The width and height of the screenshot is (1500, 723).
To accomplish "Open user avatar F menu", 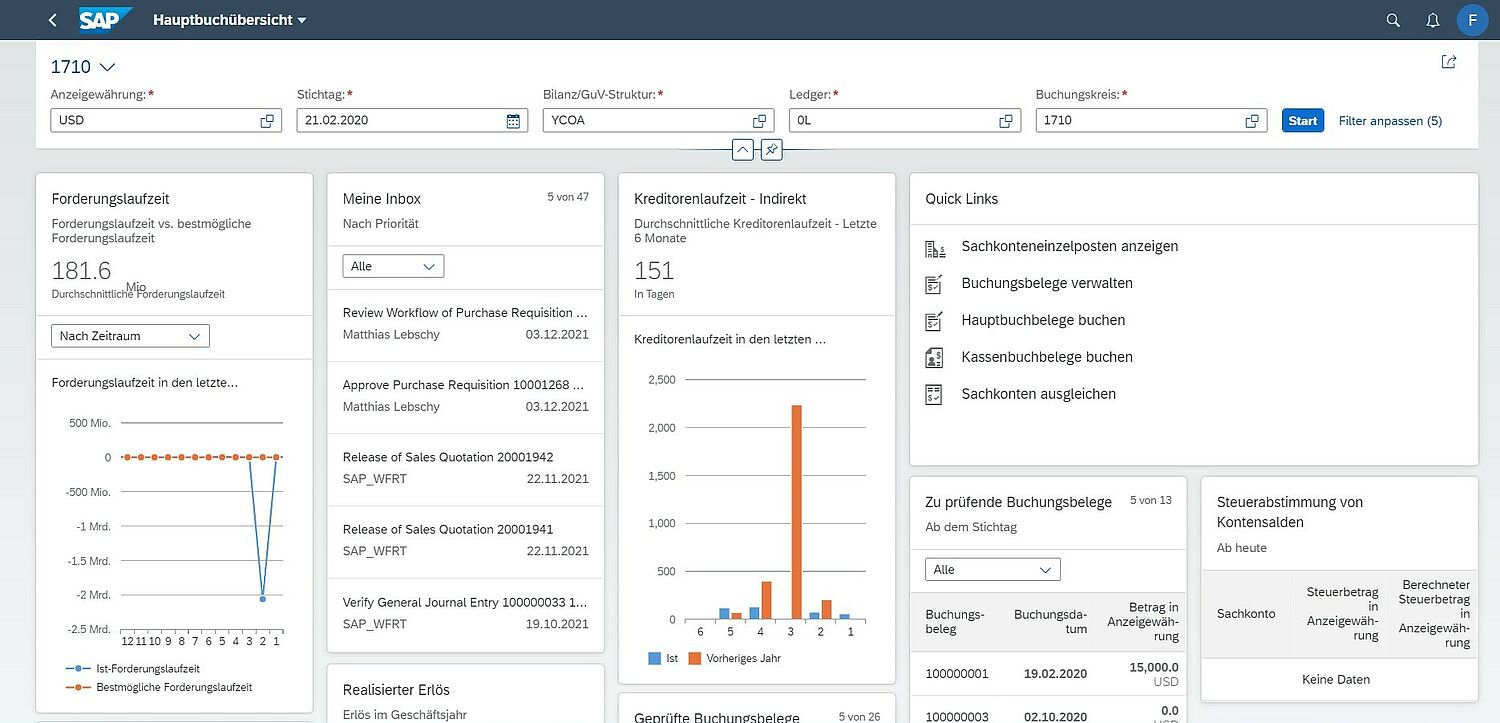I will coord(1472,20).
